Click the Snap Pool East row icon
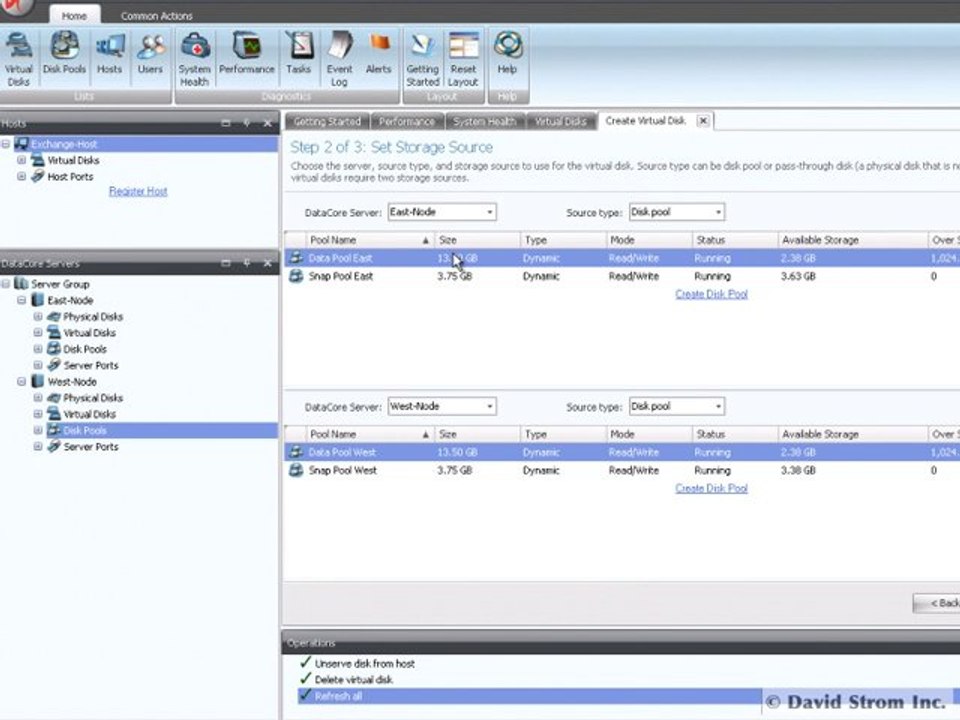 coord(296,276)
